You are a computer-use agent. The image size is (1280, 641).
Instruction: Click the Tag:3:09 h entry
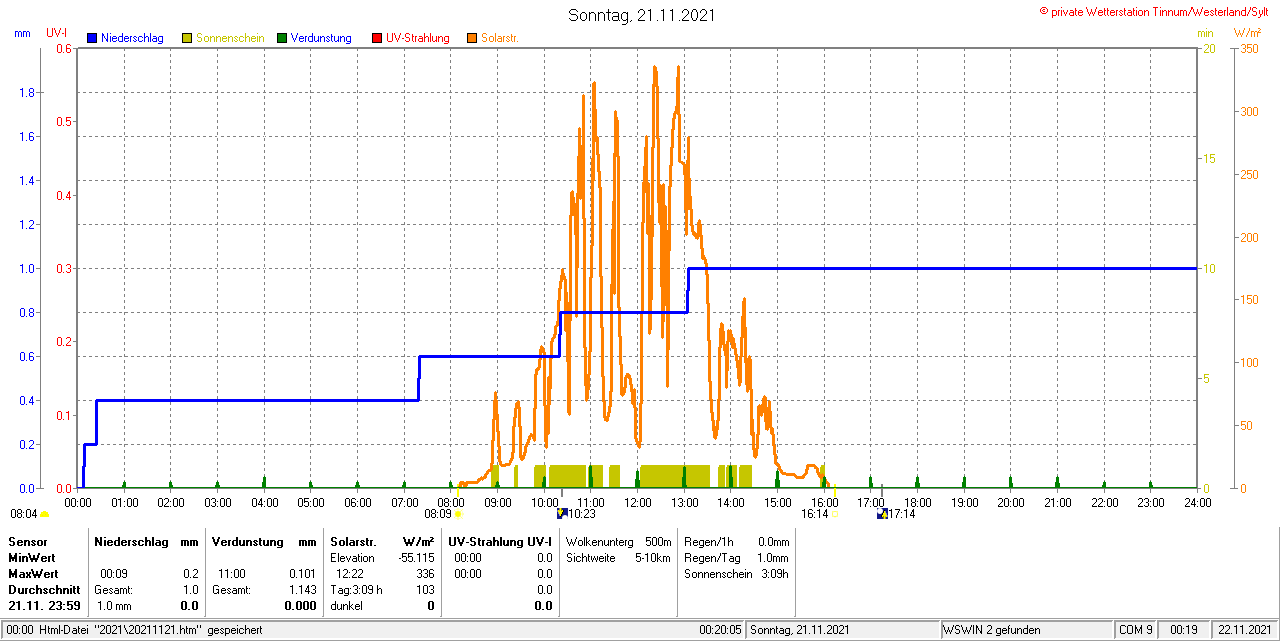(356, 590)
